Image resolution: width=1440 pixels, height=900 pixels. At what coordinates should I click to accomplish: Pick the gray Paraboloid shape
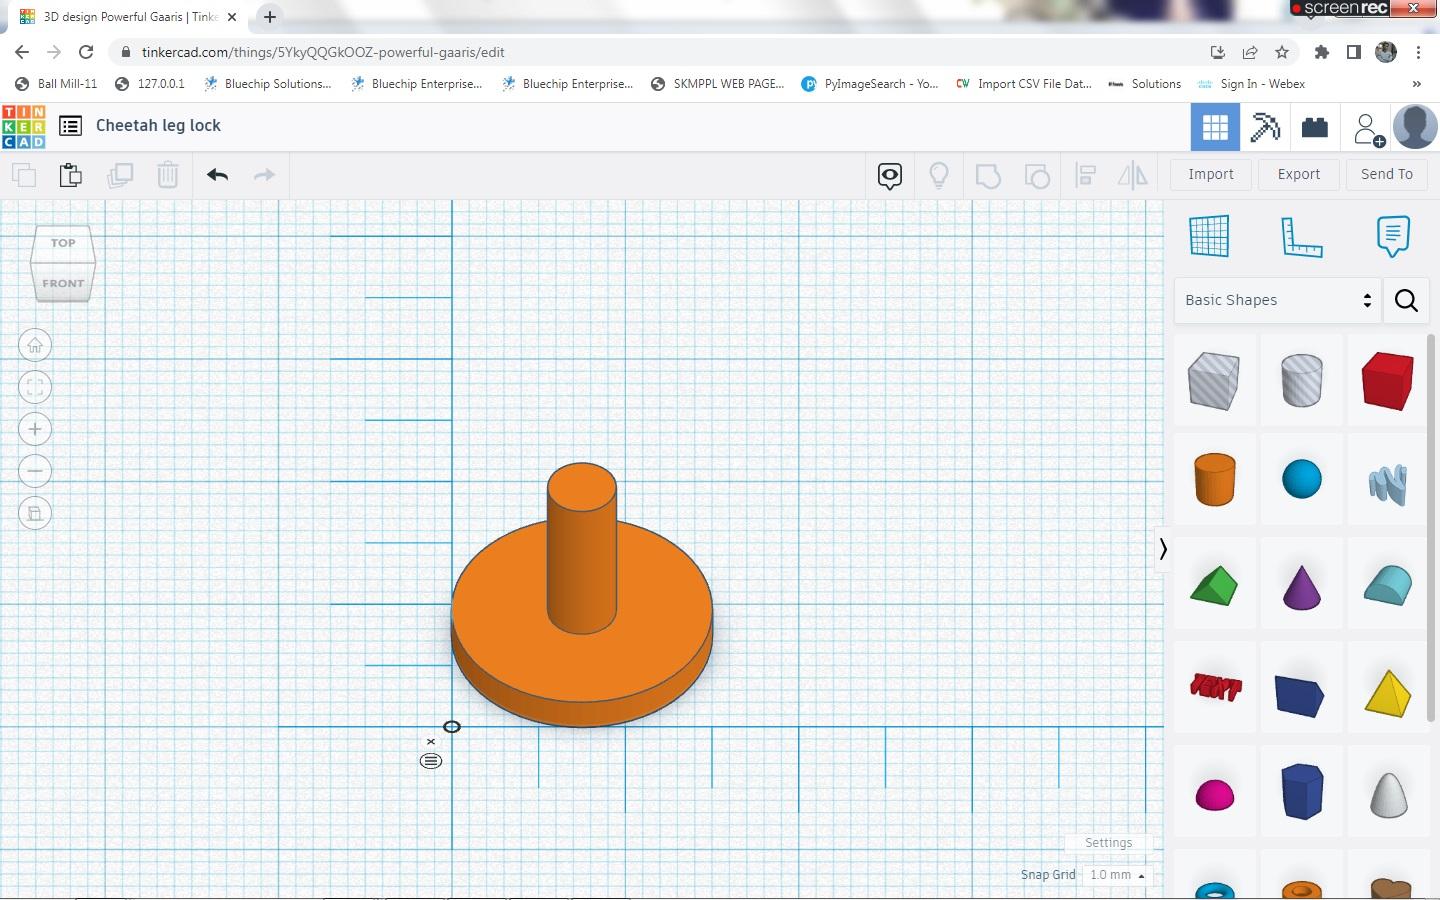pyautogui.click(x=1388, y=795)
